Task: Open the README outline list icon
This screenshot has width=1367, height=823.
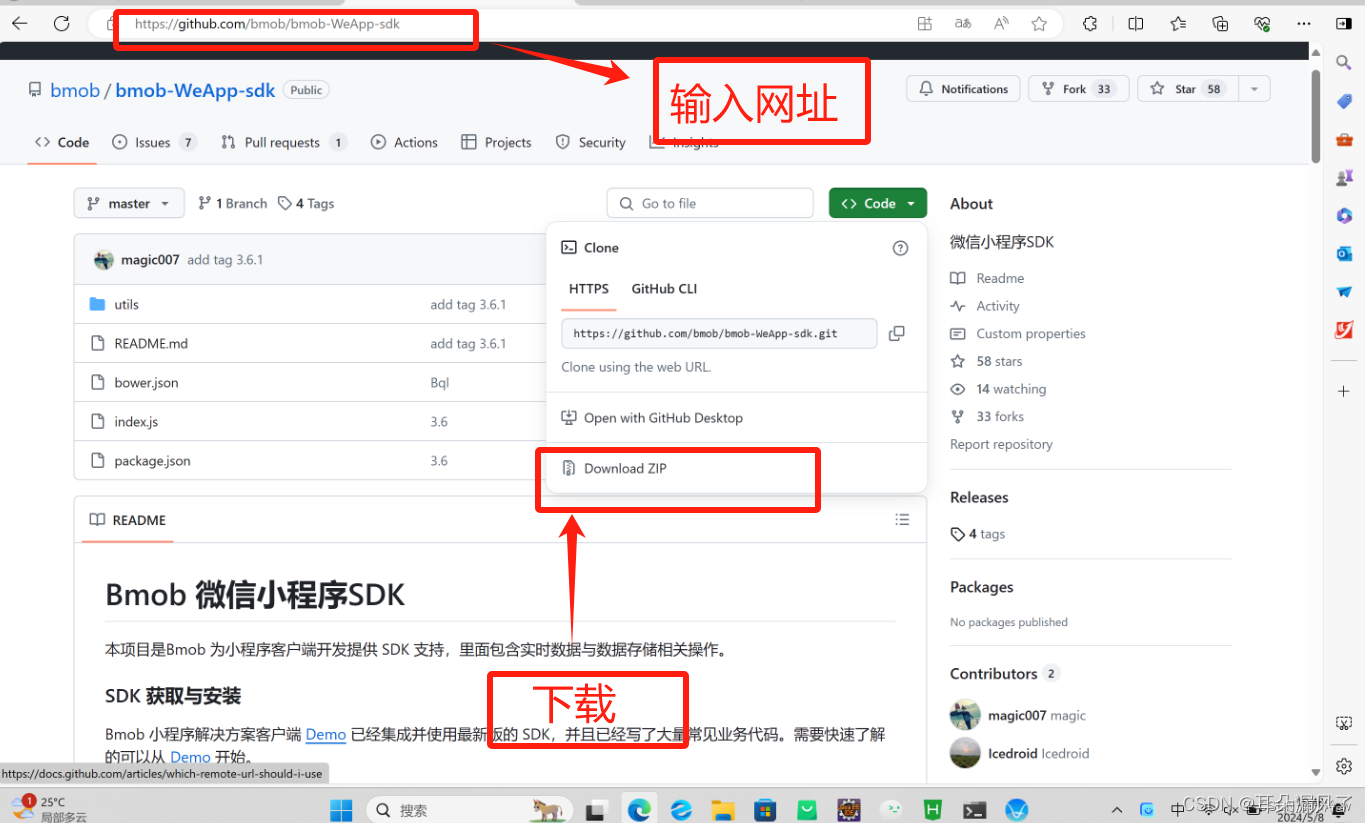Action: 902,520
